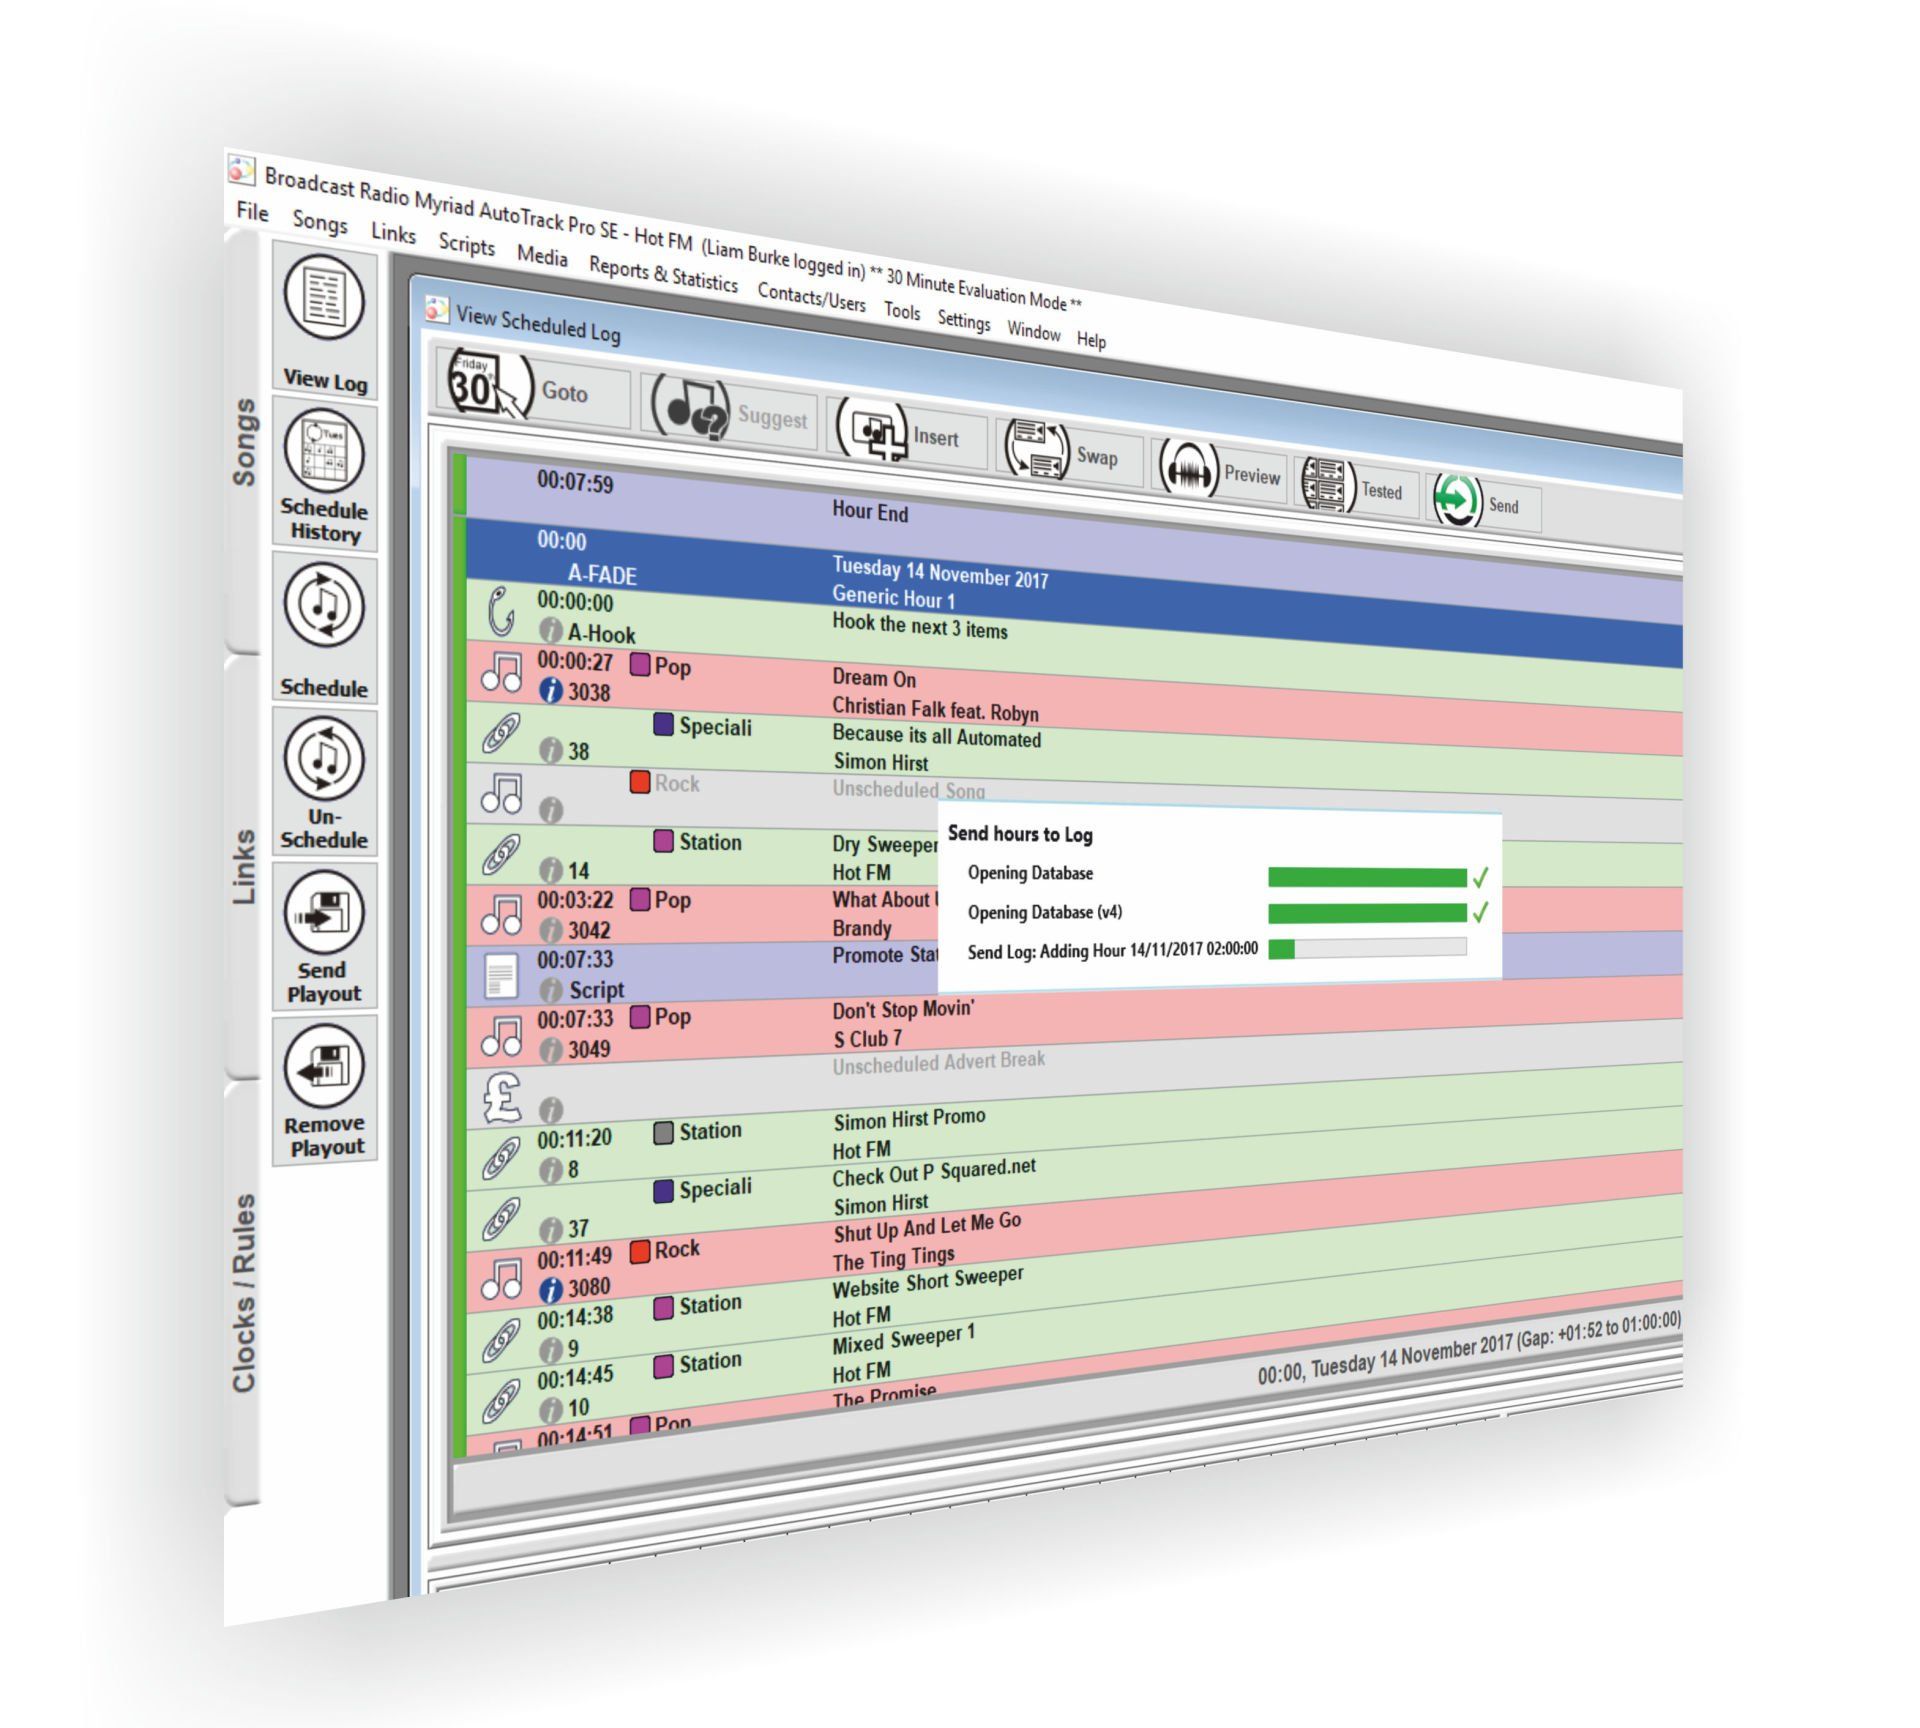Open the Tools menu
Viewport: 1920px width, 1728px height.
[902, 310]
